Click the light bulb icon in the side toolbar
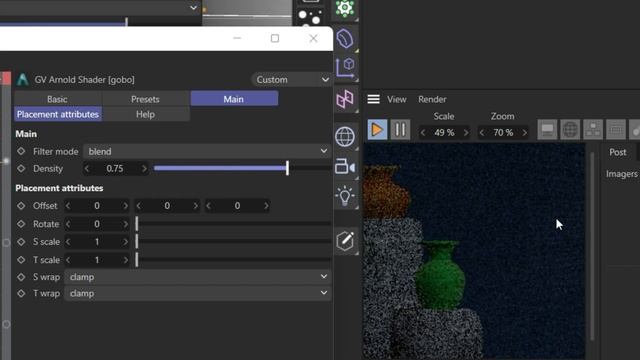 click(345, 196)
